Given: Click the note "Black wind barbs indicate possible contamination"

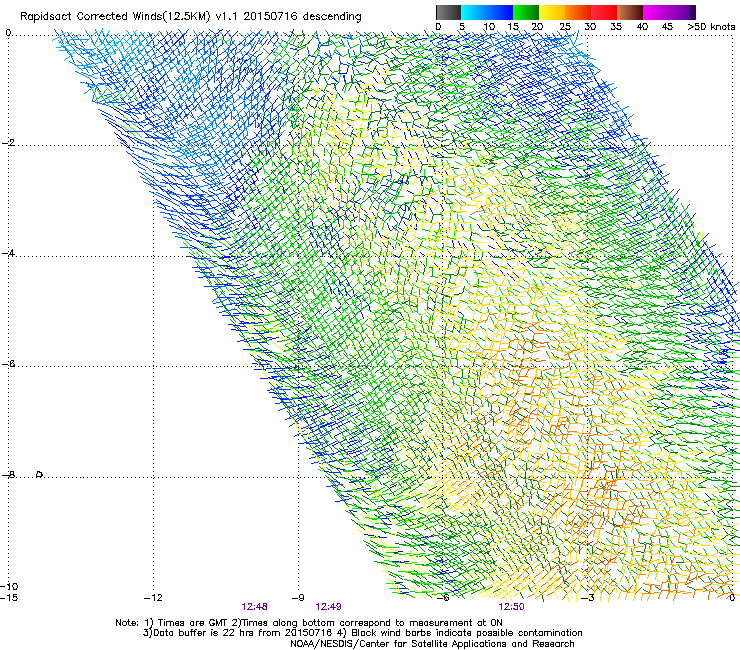Looking at the screenshot, I should pos(467,633).
